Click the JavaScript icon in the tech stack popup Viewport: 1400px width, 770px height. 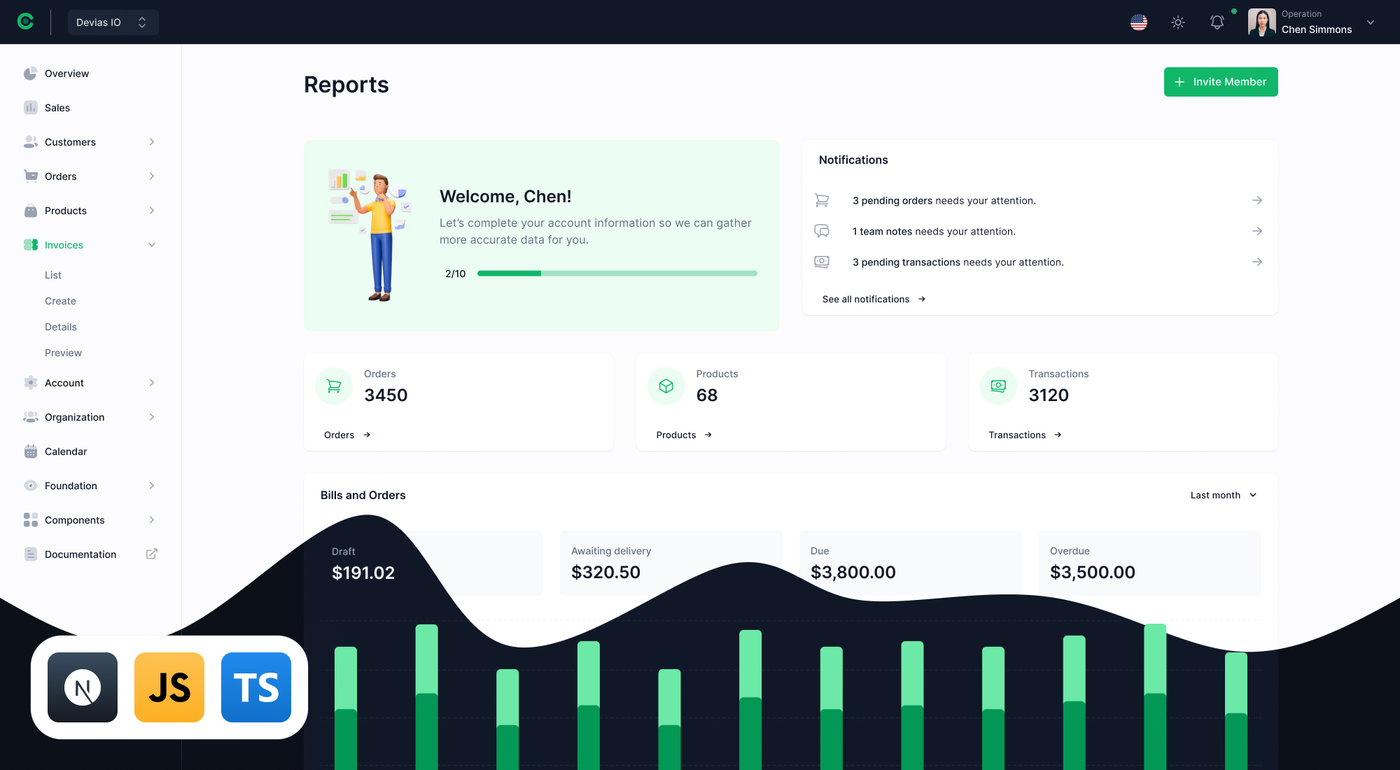pyautogui.click(x=169, y=687)
